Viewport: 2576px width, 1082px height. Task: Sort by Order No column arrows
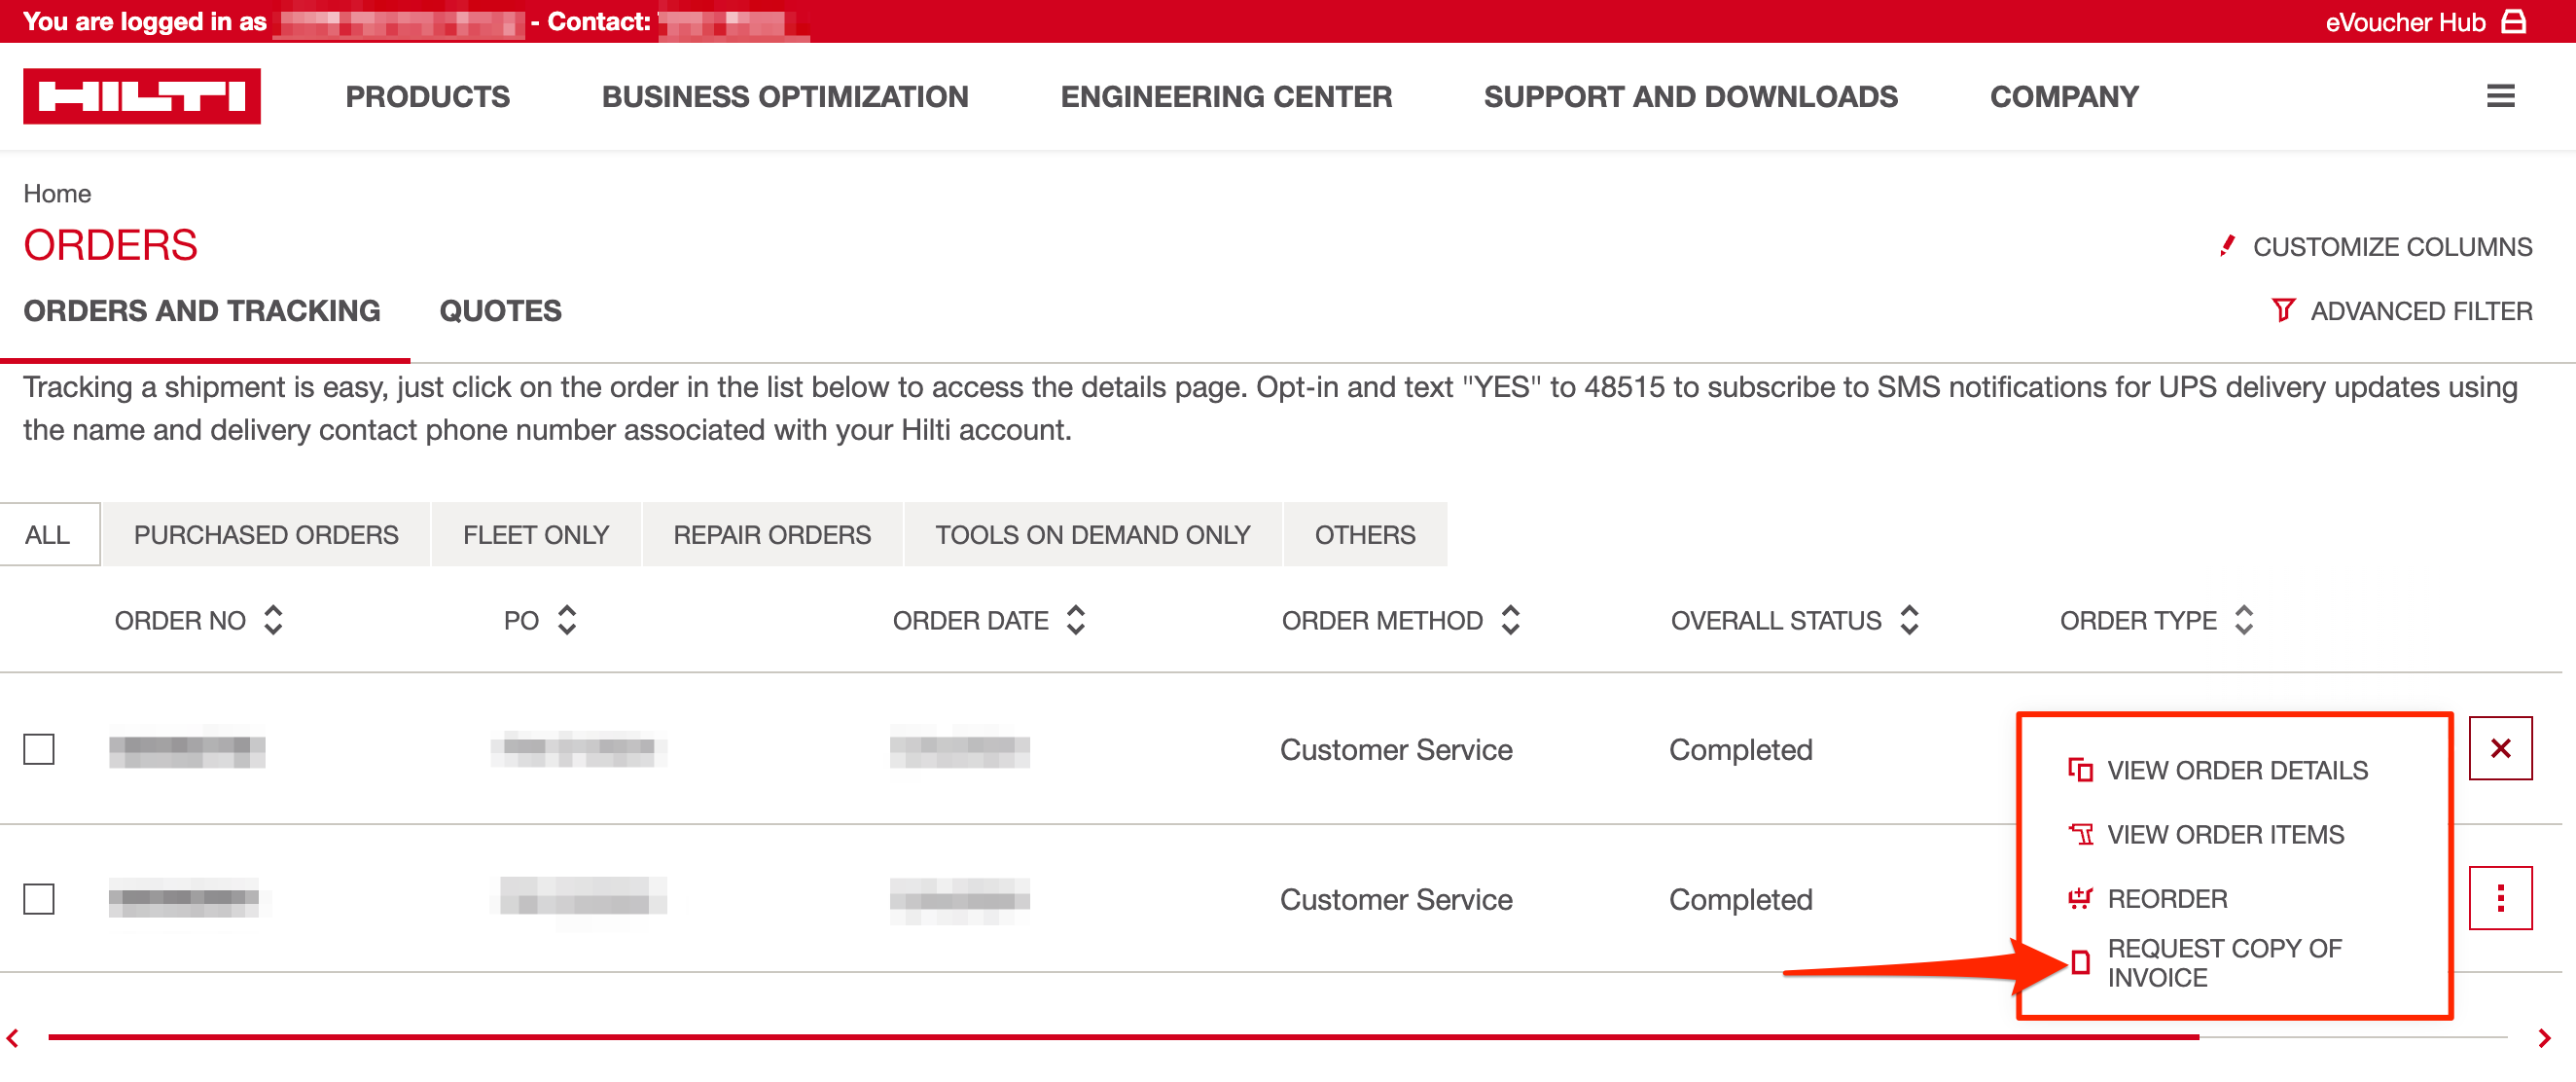[273, 620]
